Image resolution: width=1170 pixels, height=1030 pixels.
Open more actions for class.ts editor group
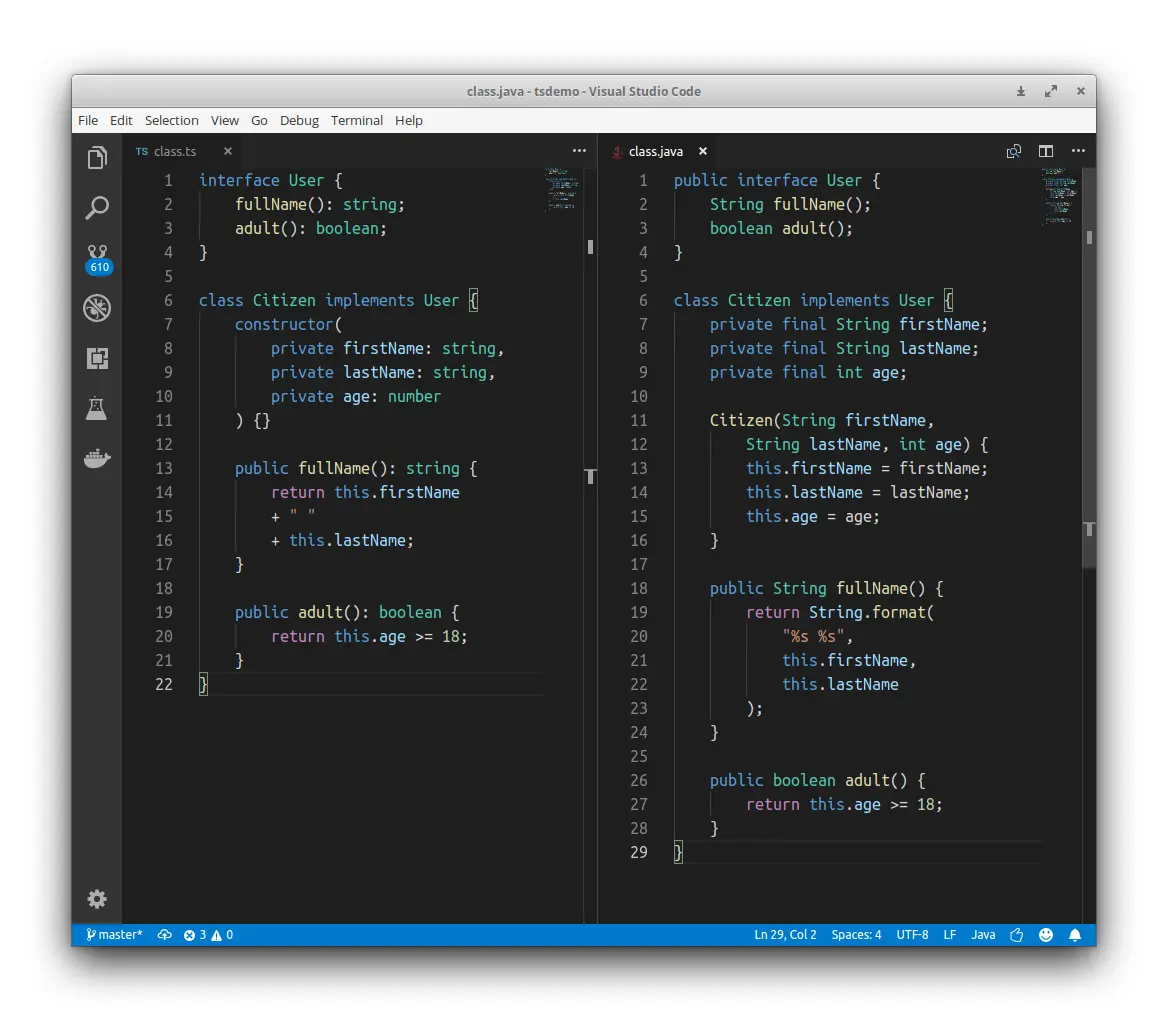coord(579,151)
